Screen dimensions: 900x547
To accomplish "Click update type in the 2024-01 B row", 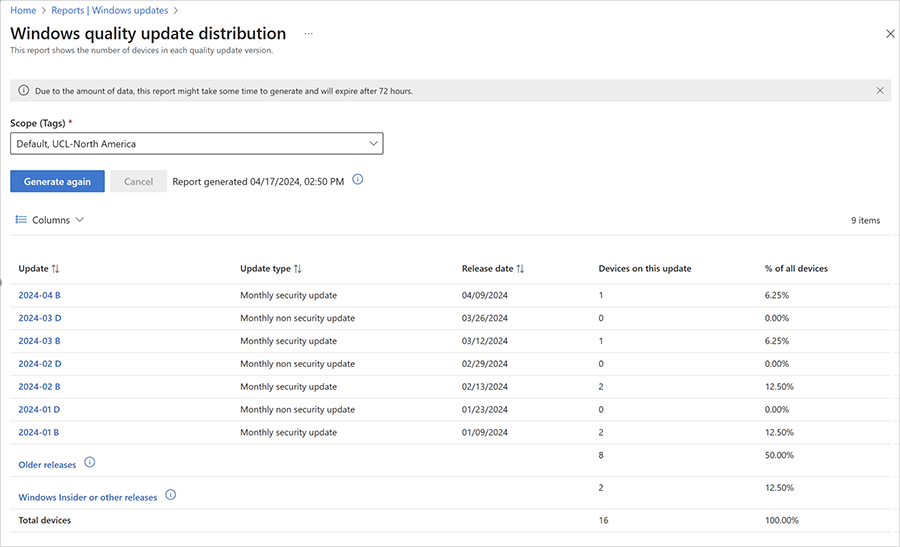I will 288,432.
